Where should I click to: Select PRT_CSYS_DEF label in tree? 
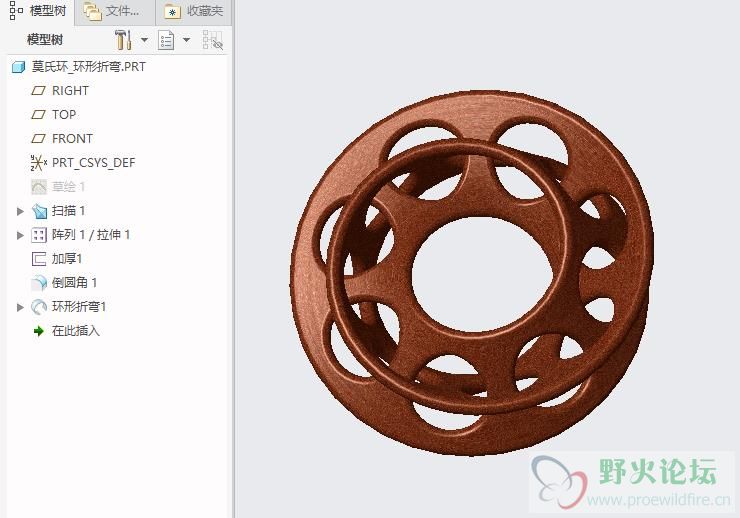tap(93, 163)
